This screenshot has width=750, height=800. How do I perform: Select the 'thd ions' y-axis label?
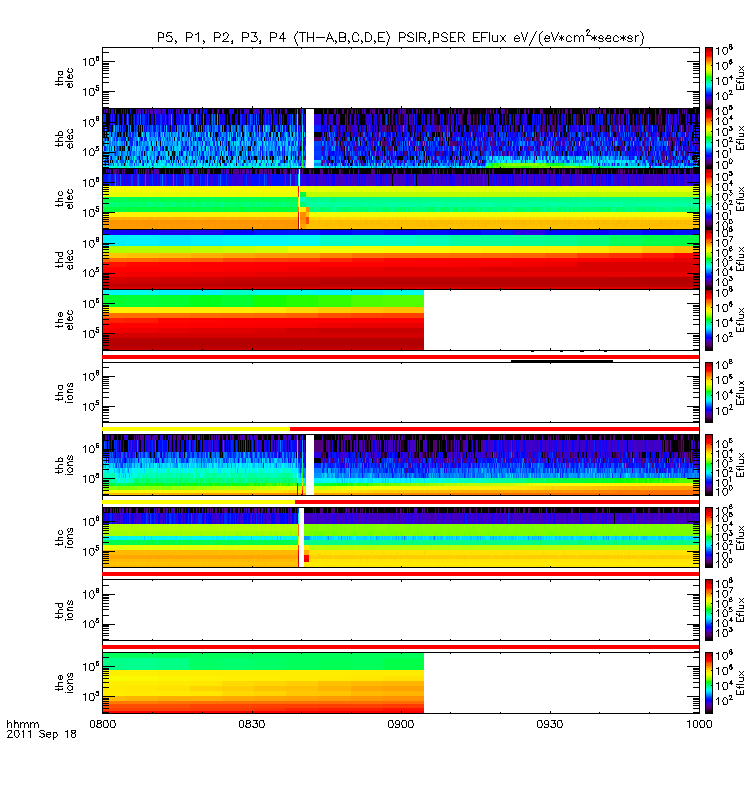pos(65,610)
